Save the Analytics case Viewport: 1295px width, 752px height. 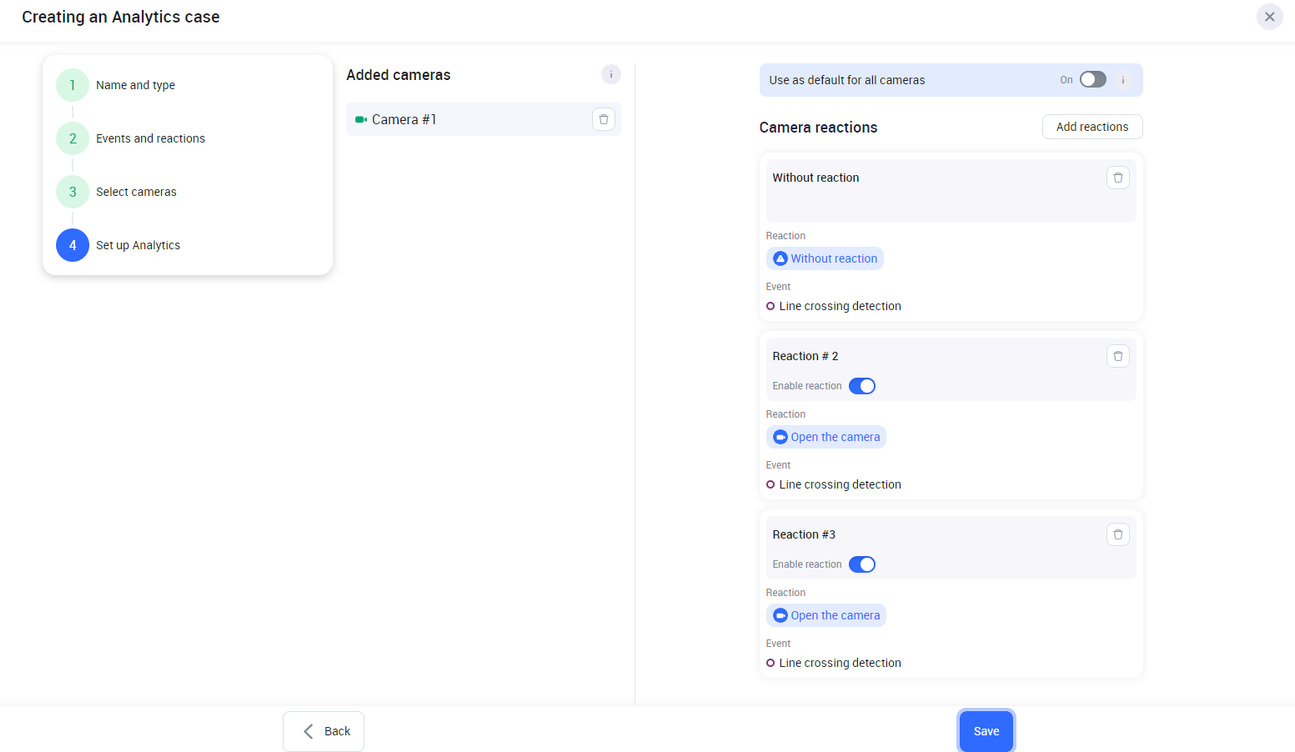tap(986, 731)
